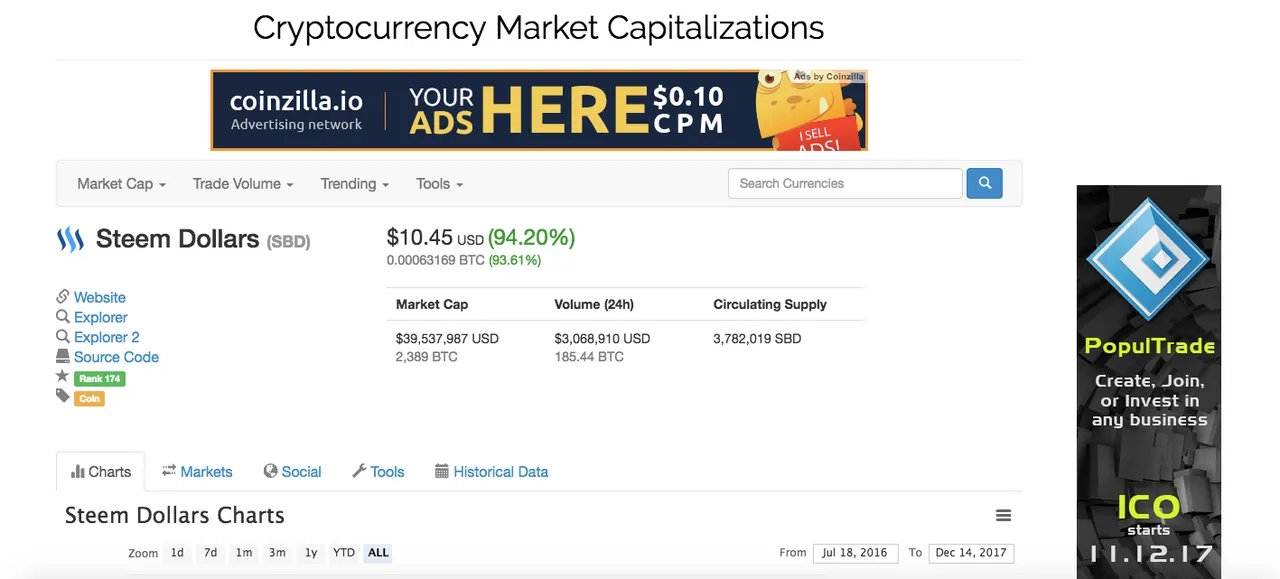Click the PopulTrade ICO side advertisement
The image size is (1280, 579).
1149,382
